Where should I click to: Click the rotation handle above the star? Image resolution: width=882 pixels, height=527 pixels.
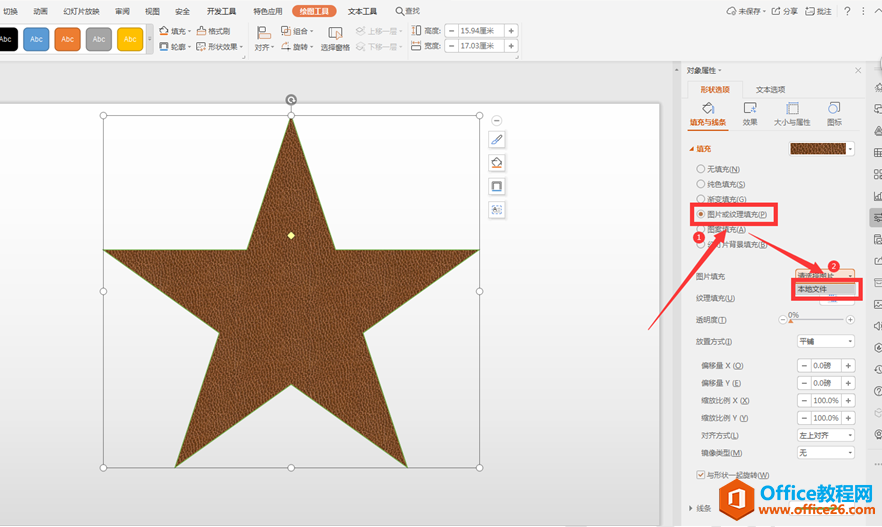pos(291,99)
